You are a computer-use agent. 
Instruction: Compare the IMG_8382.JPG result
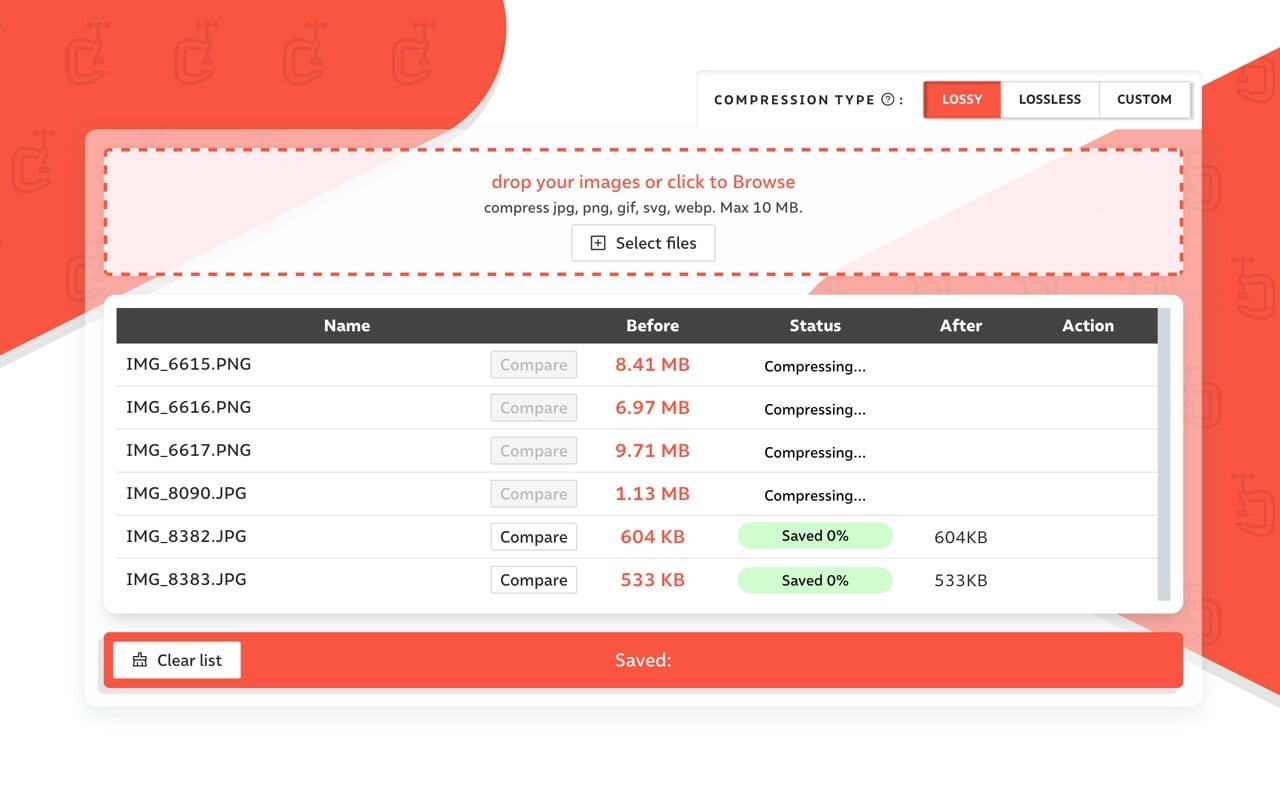click(534, 537)
